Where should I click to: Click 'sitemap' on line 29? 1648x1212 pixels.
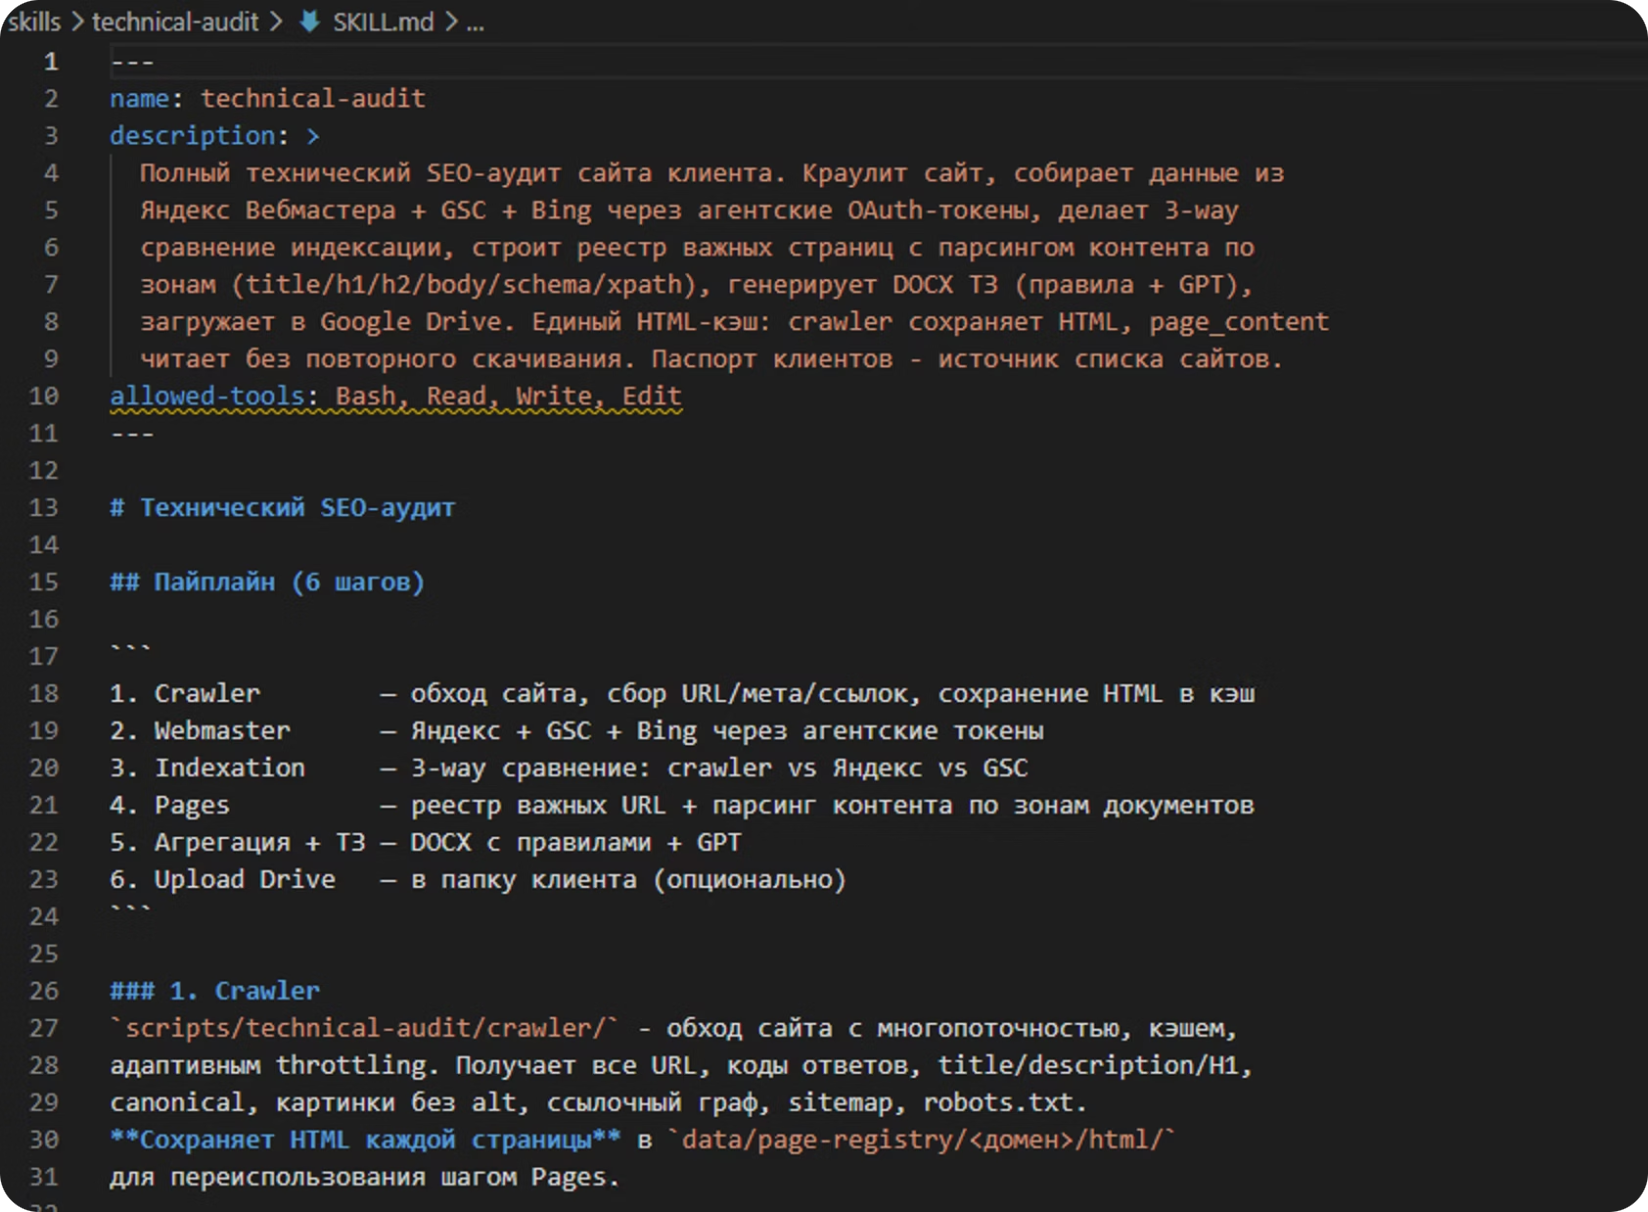(840, 1102)
